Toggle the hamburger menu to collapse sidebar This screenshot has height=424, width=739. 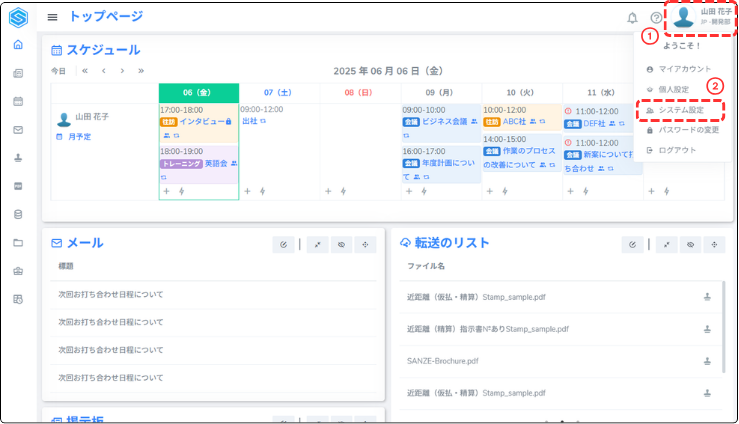click(52, 17)
